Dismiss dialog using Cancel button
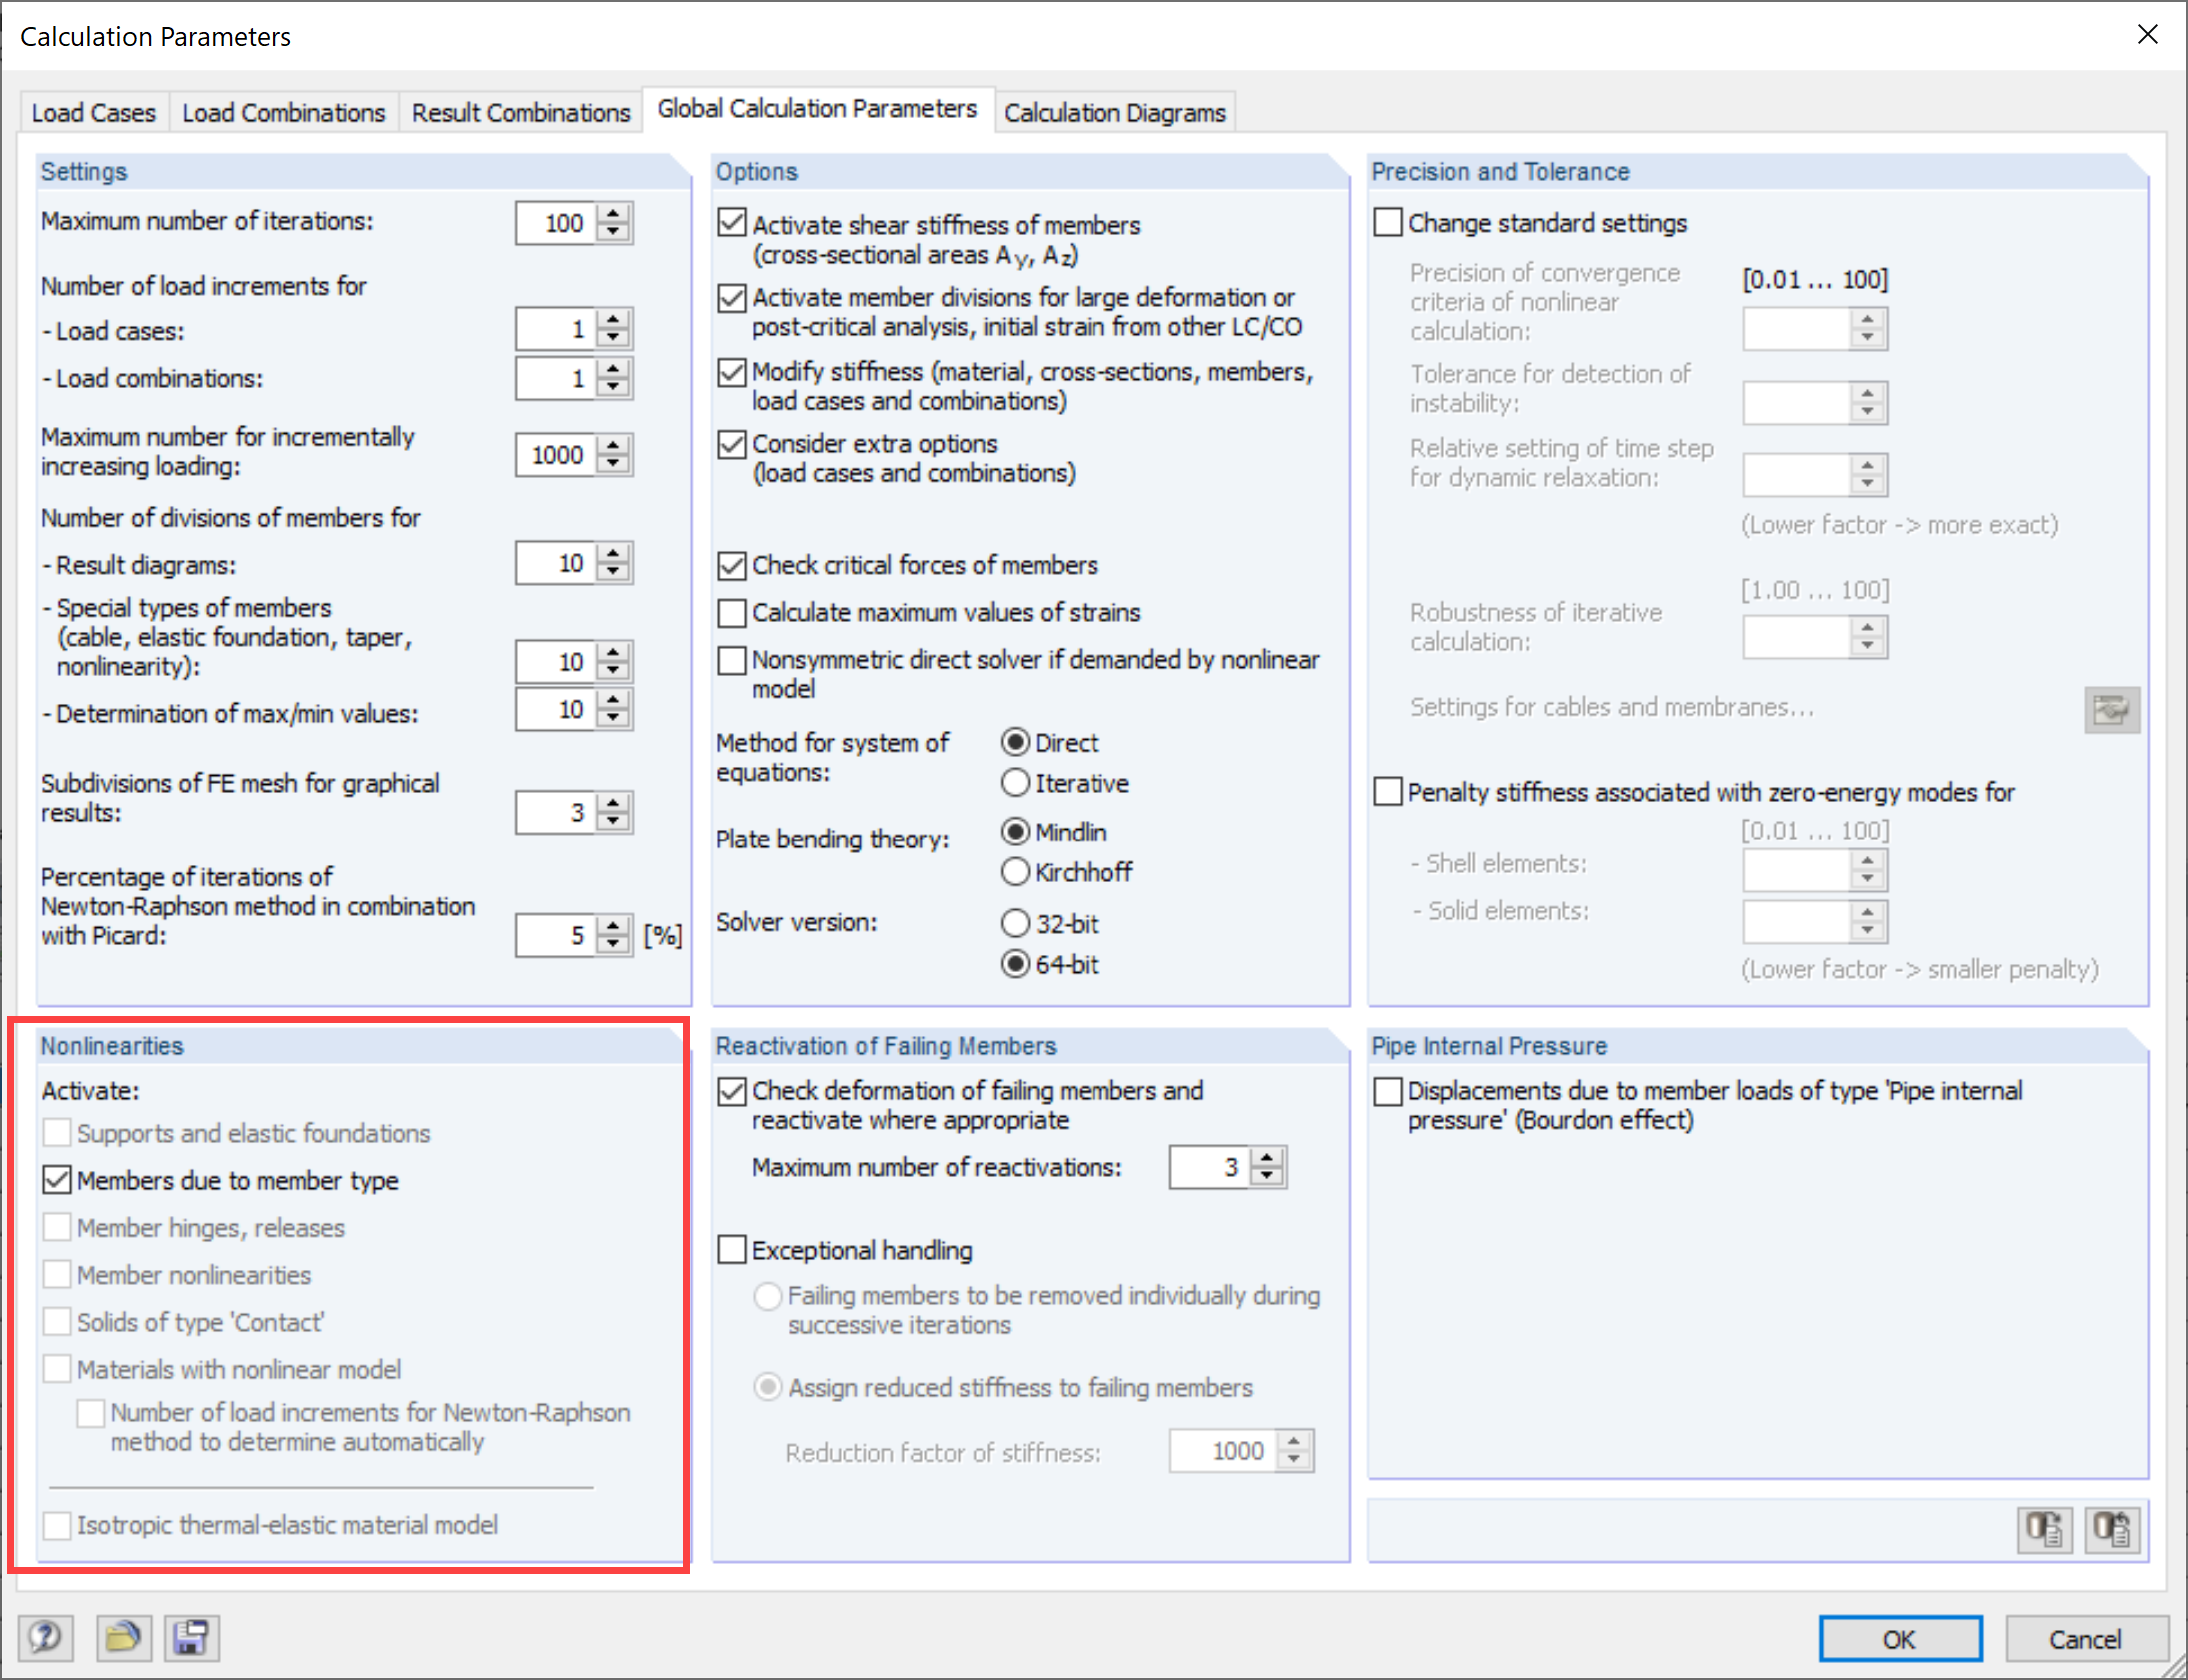Screen dimensions: 2188x1680 [2086, 1638]
